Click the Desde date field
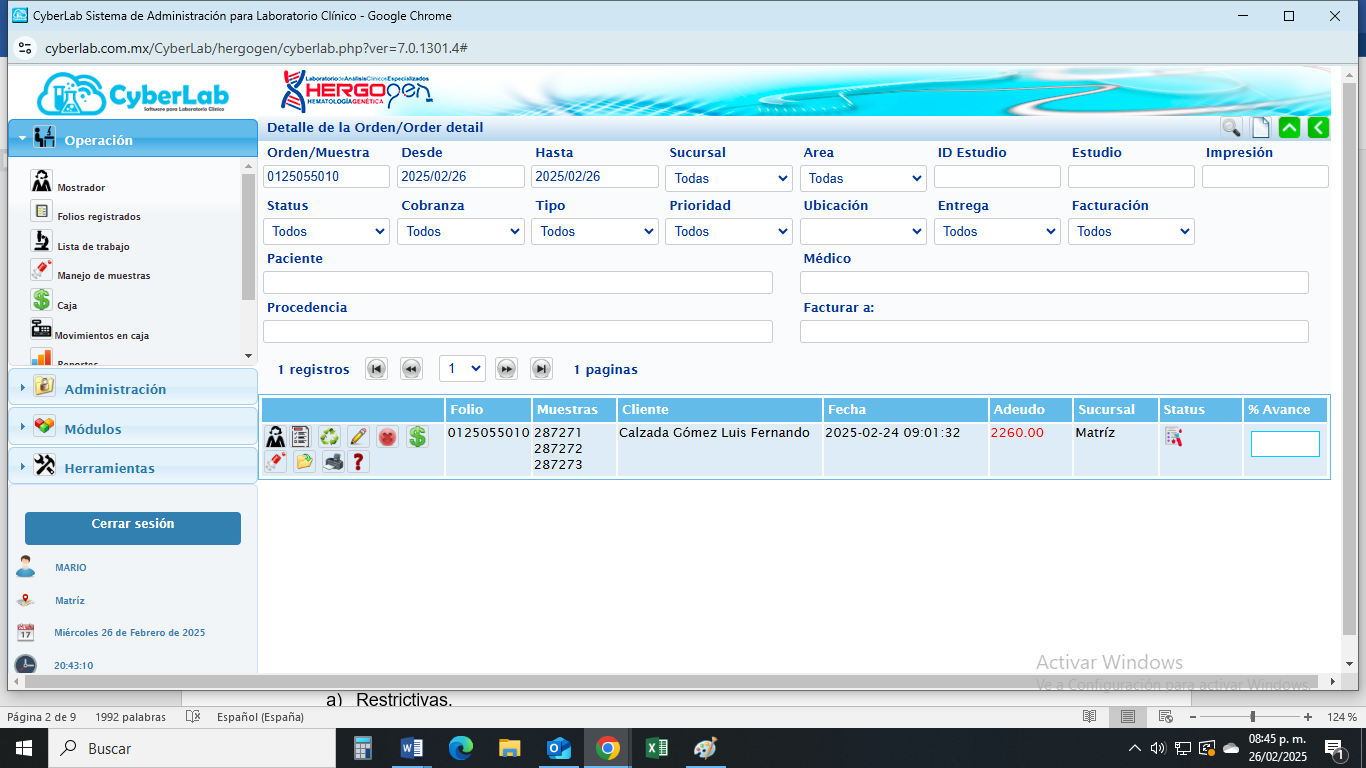This screenshot has width=1366, height=768. tap(461, 177)
